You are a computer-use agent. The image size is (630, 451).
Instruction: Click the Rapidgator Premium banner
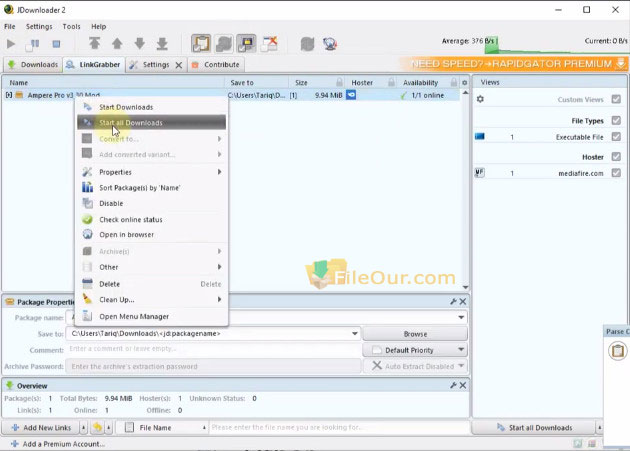click(513, 64)
